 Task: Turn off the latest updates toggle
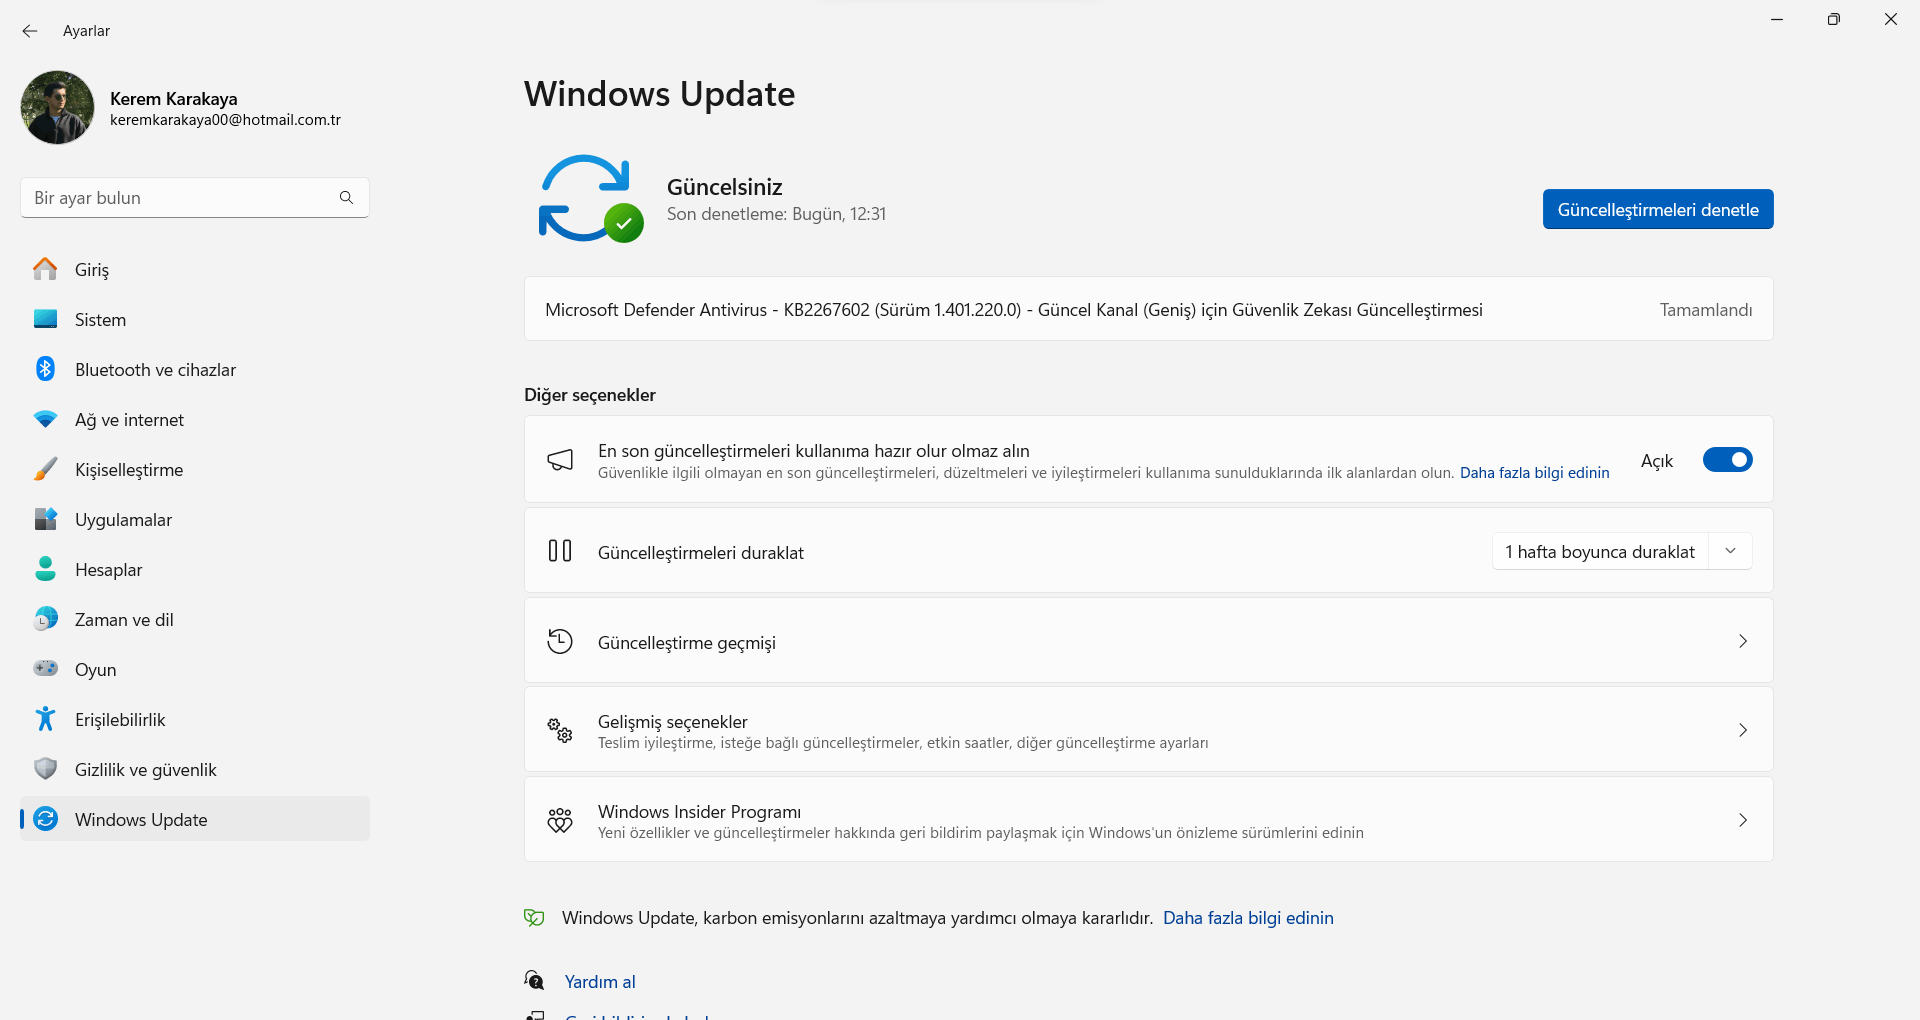pyautogui.click(x=1727, y=460)
